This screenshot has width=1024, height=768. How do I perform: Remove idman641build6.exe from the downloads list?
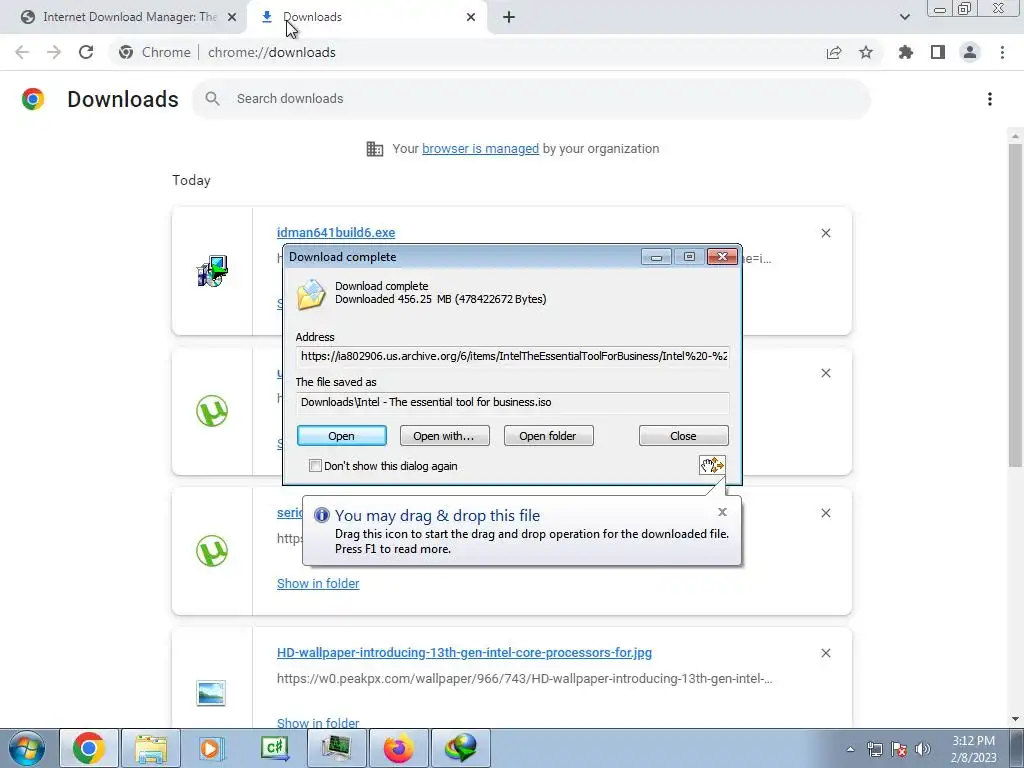826,233
